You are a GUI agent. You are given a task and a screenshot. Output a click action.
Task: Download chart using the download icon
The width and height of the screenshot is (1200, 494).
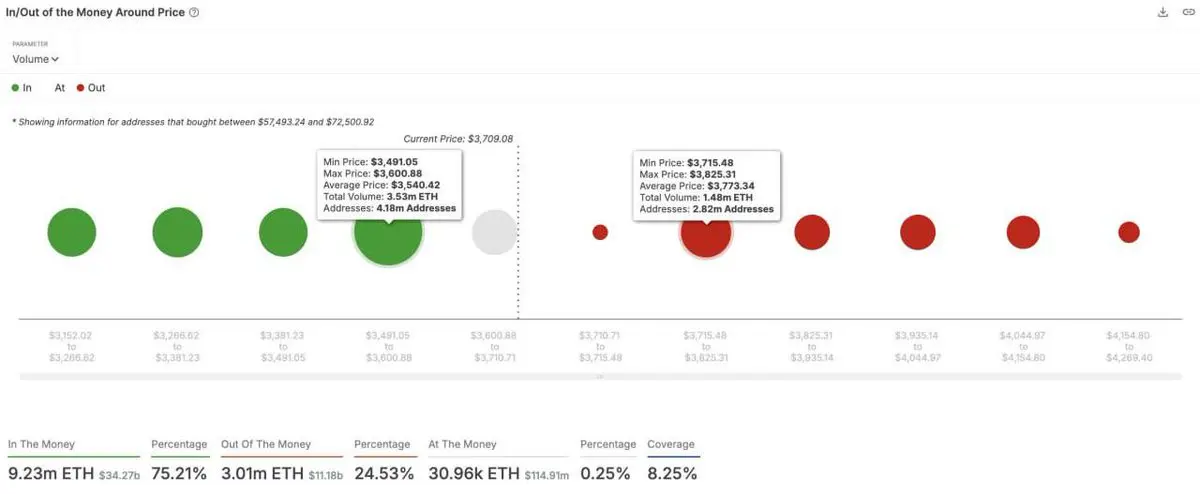tap(1162, 13)
